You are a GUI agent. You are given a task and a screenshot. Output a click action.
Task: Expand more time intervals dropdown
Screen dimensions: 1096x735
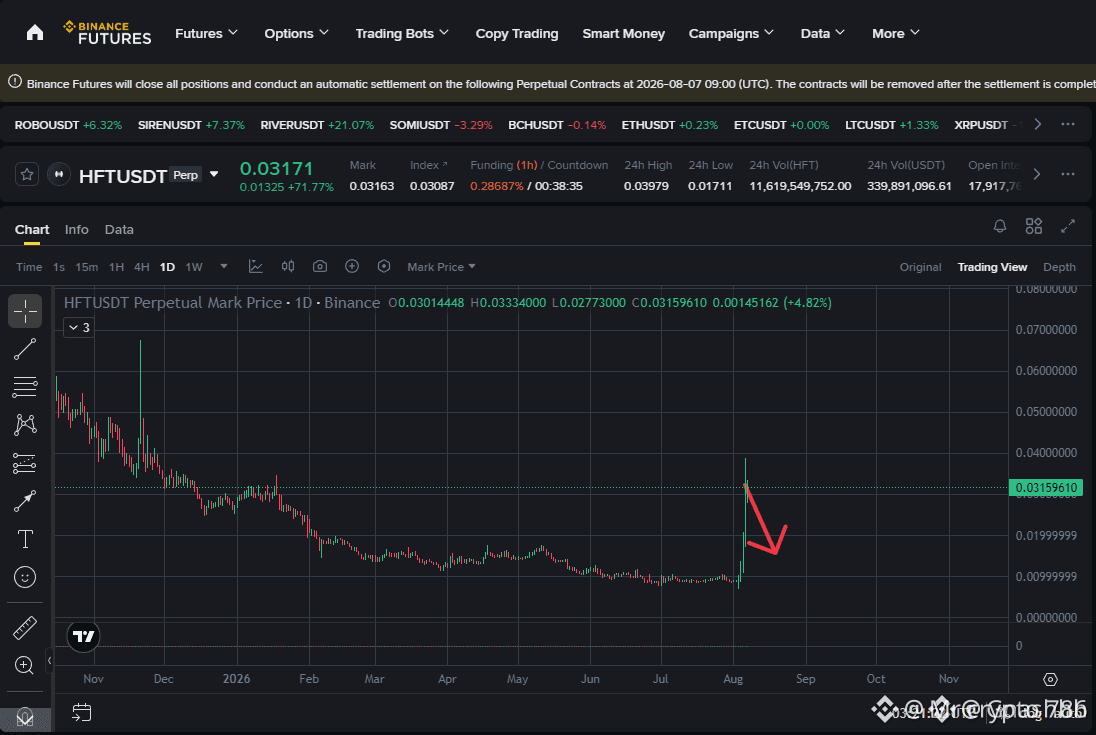(x=224, y=266)
